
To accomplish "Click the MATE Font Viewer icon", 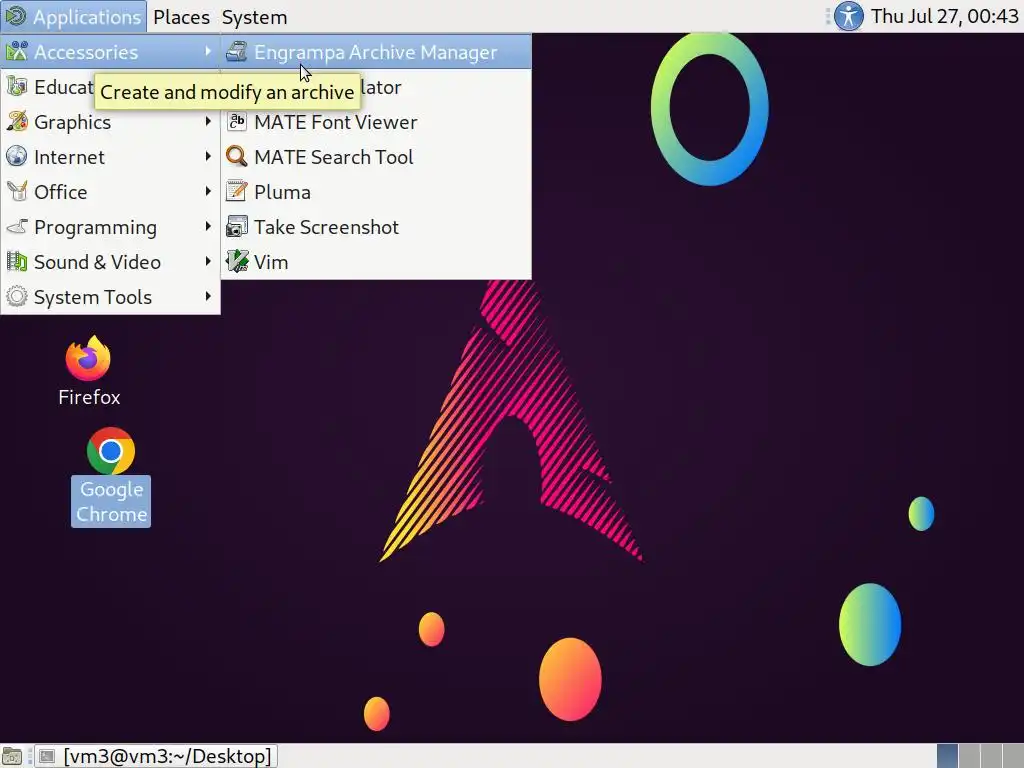I will [236, 121].
